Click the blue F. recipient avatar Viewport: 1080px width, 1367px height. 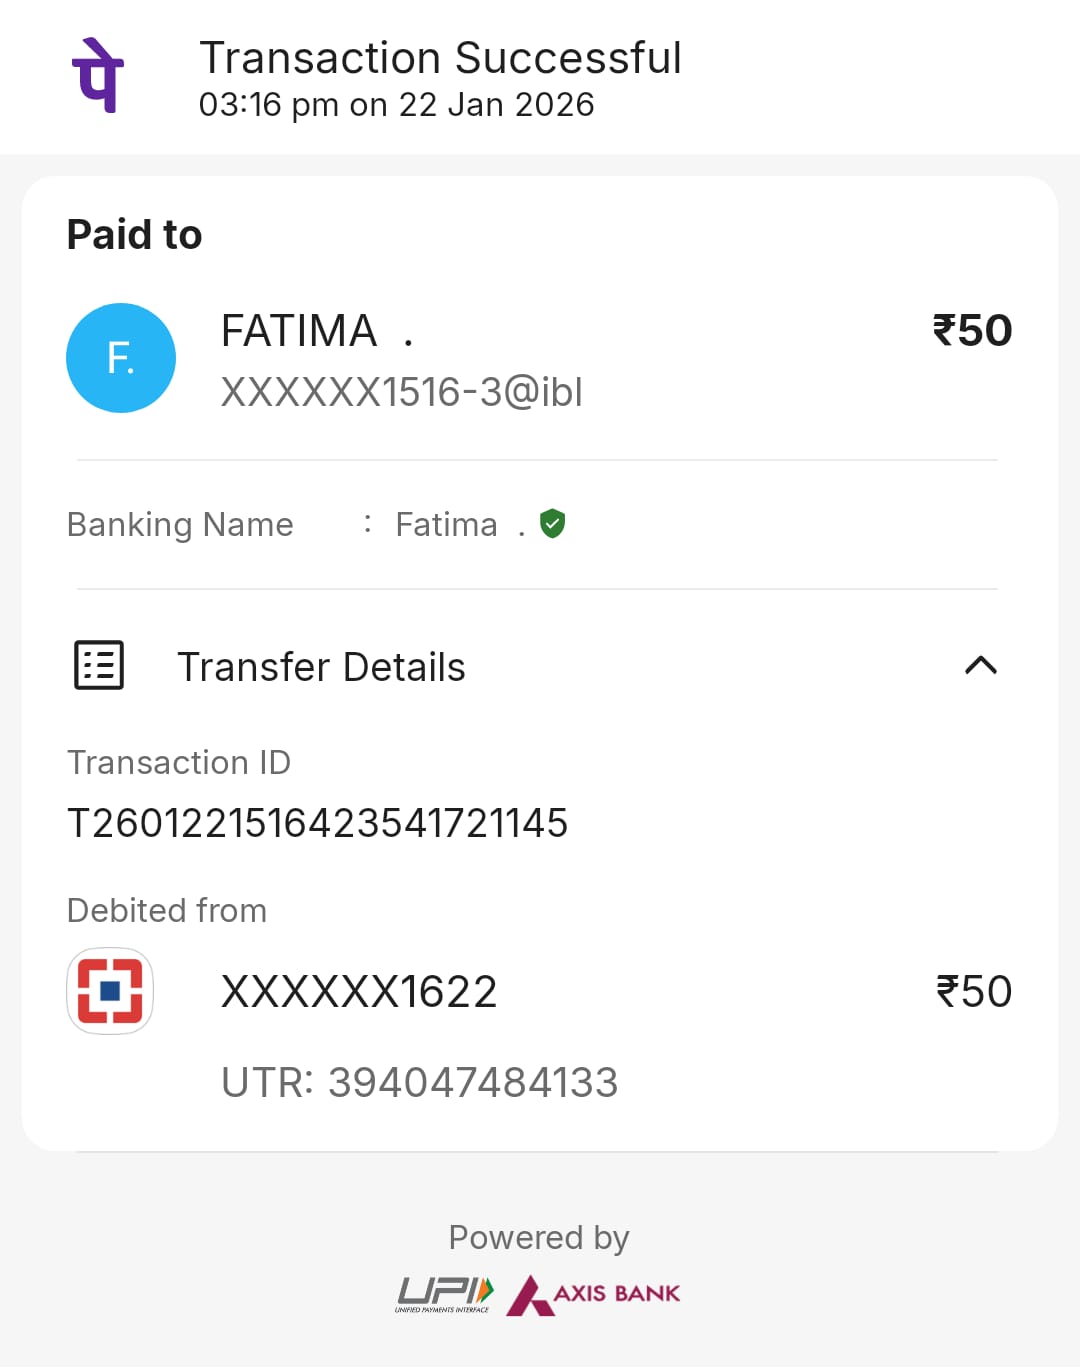(x=121, y=358)
